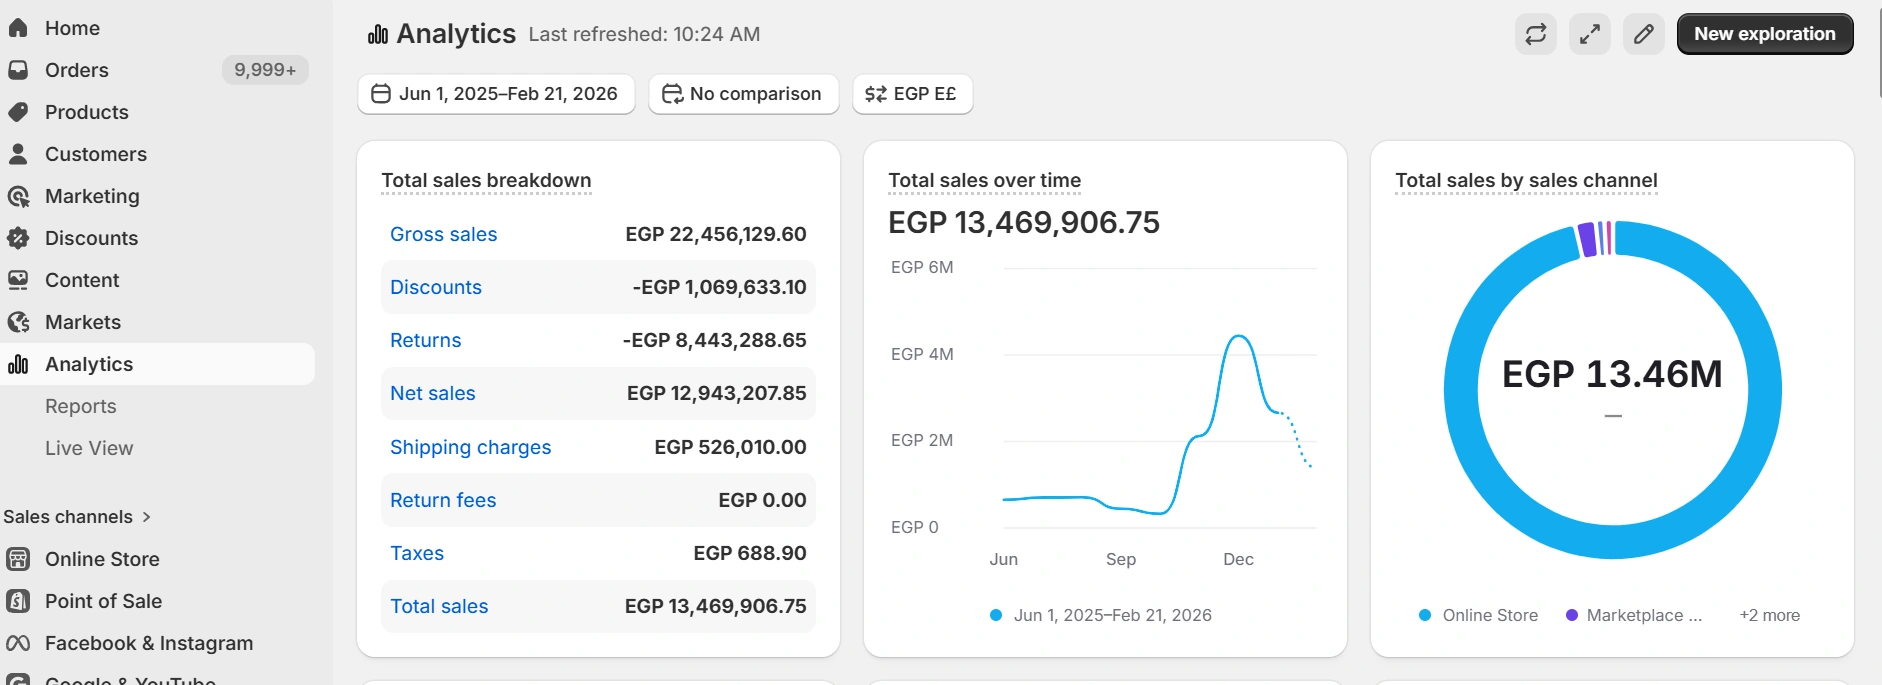Click the New exploration button
This screenshot has width=1882, height=685.
pyautogui.click(x=1765, y=34)
